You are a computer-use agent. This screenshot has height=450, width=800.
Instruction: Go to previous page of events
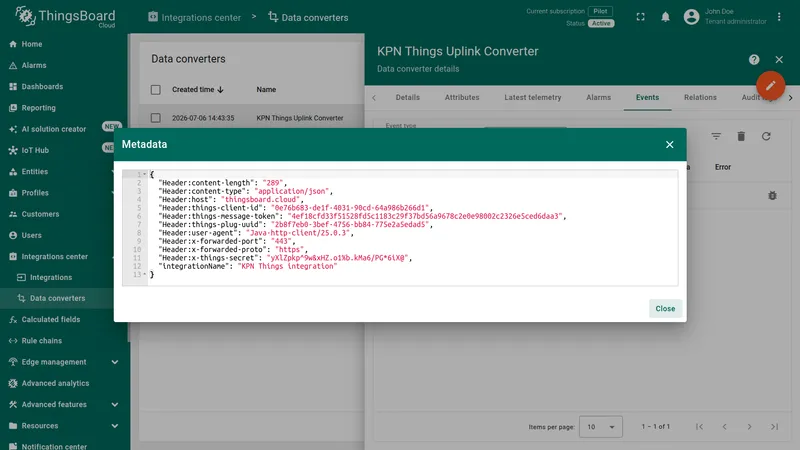(x=724, y=427)
